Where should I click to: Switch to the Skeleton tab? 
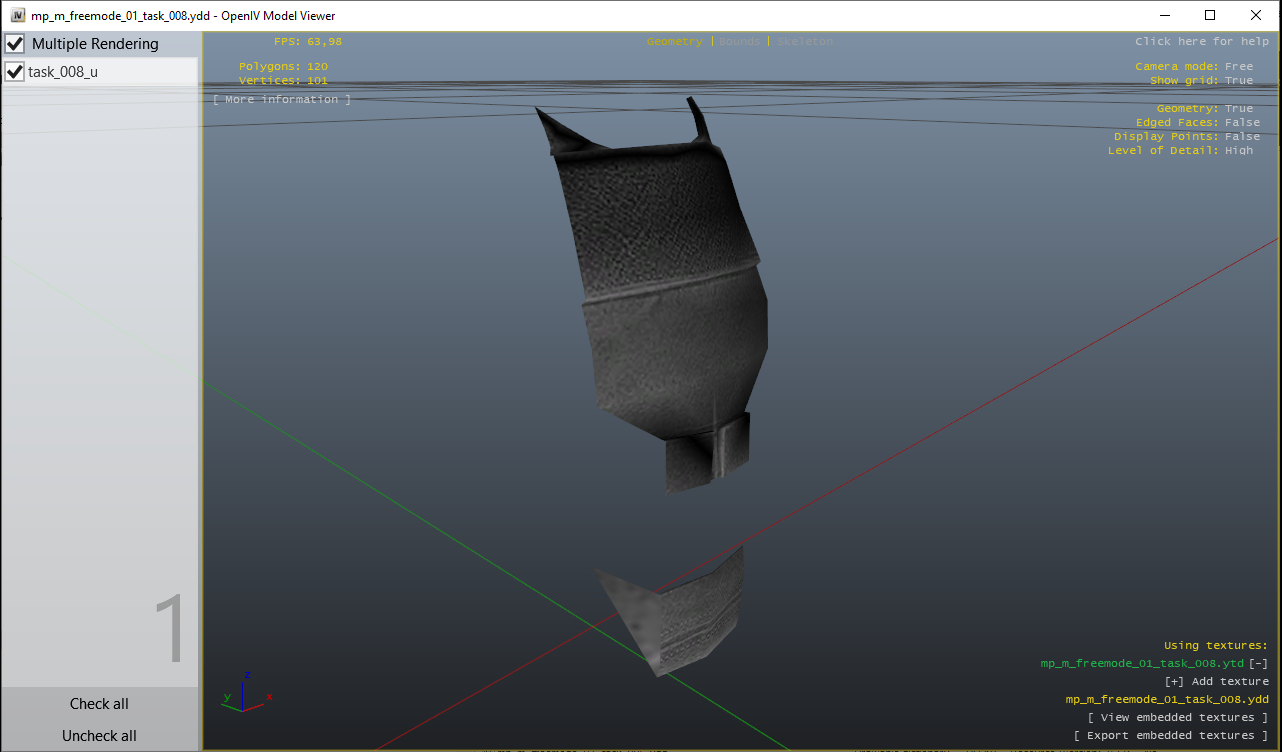point(805,41)
